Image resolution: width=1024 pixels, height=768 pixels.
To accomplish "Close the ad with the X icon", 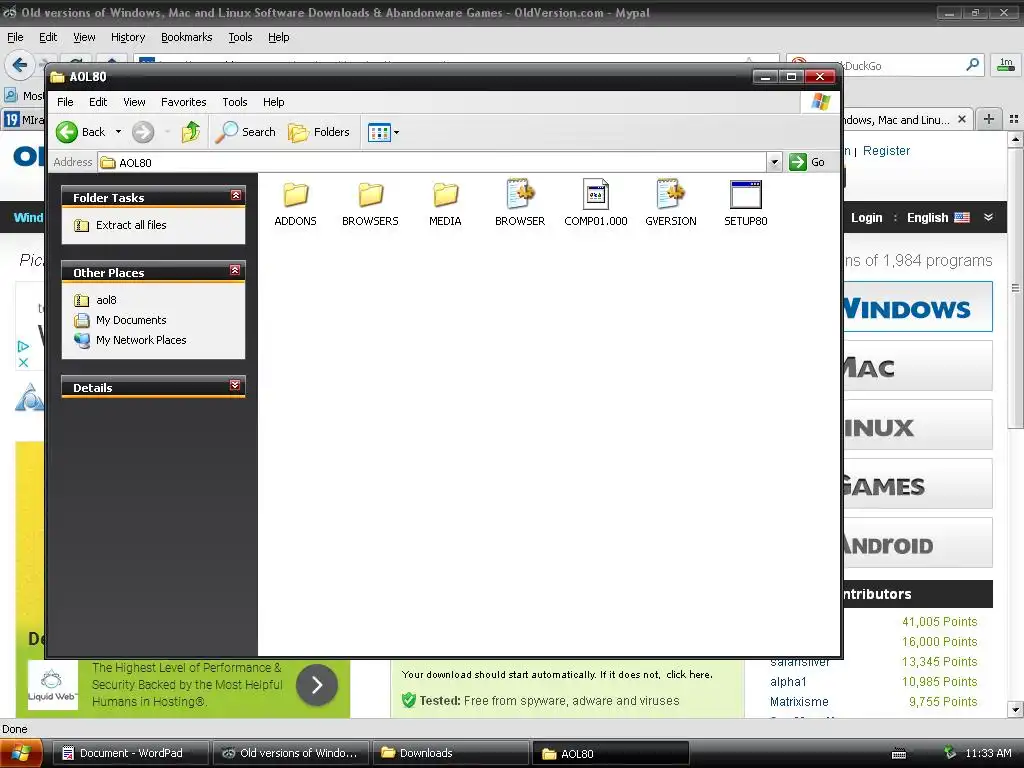I will (x=23, y=362).
